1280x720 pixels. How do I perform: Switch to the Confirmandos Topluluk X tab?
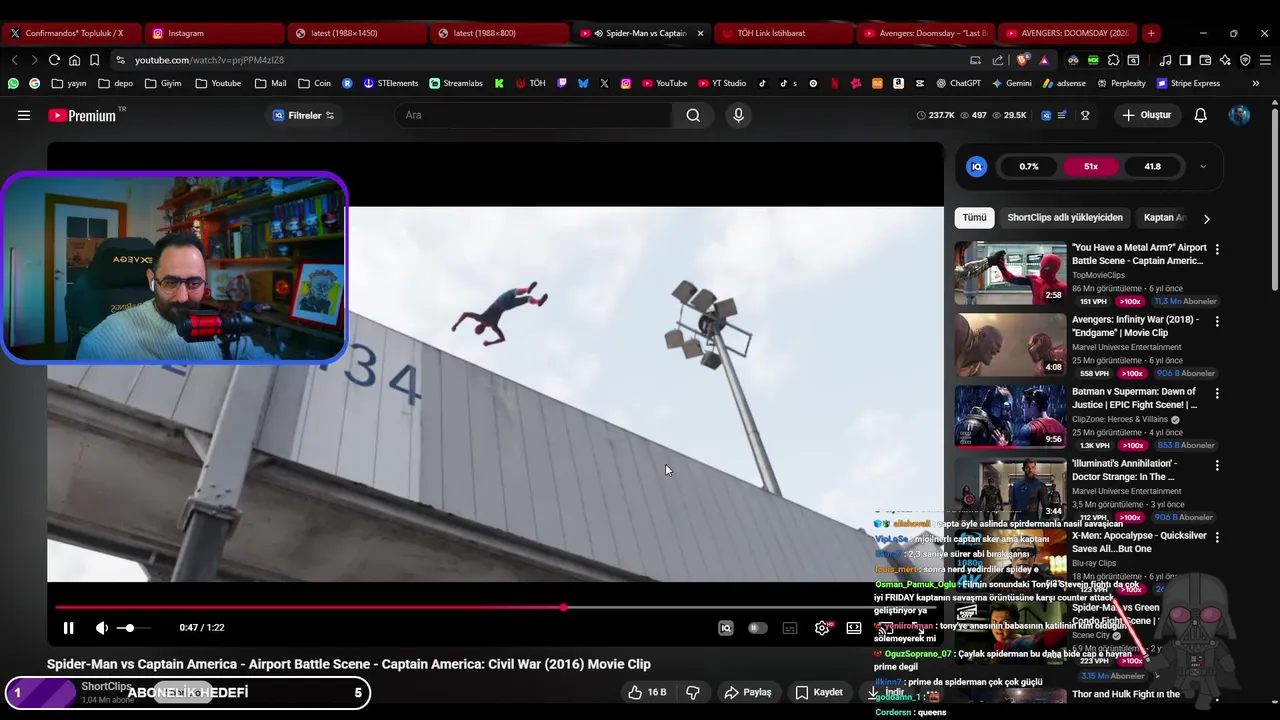(x=70, y=33)
